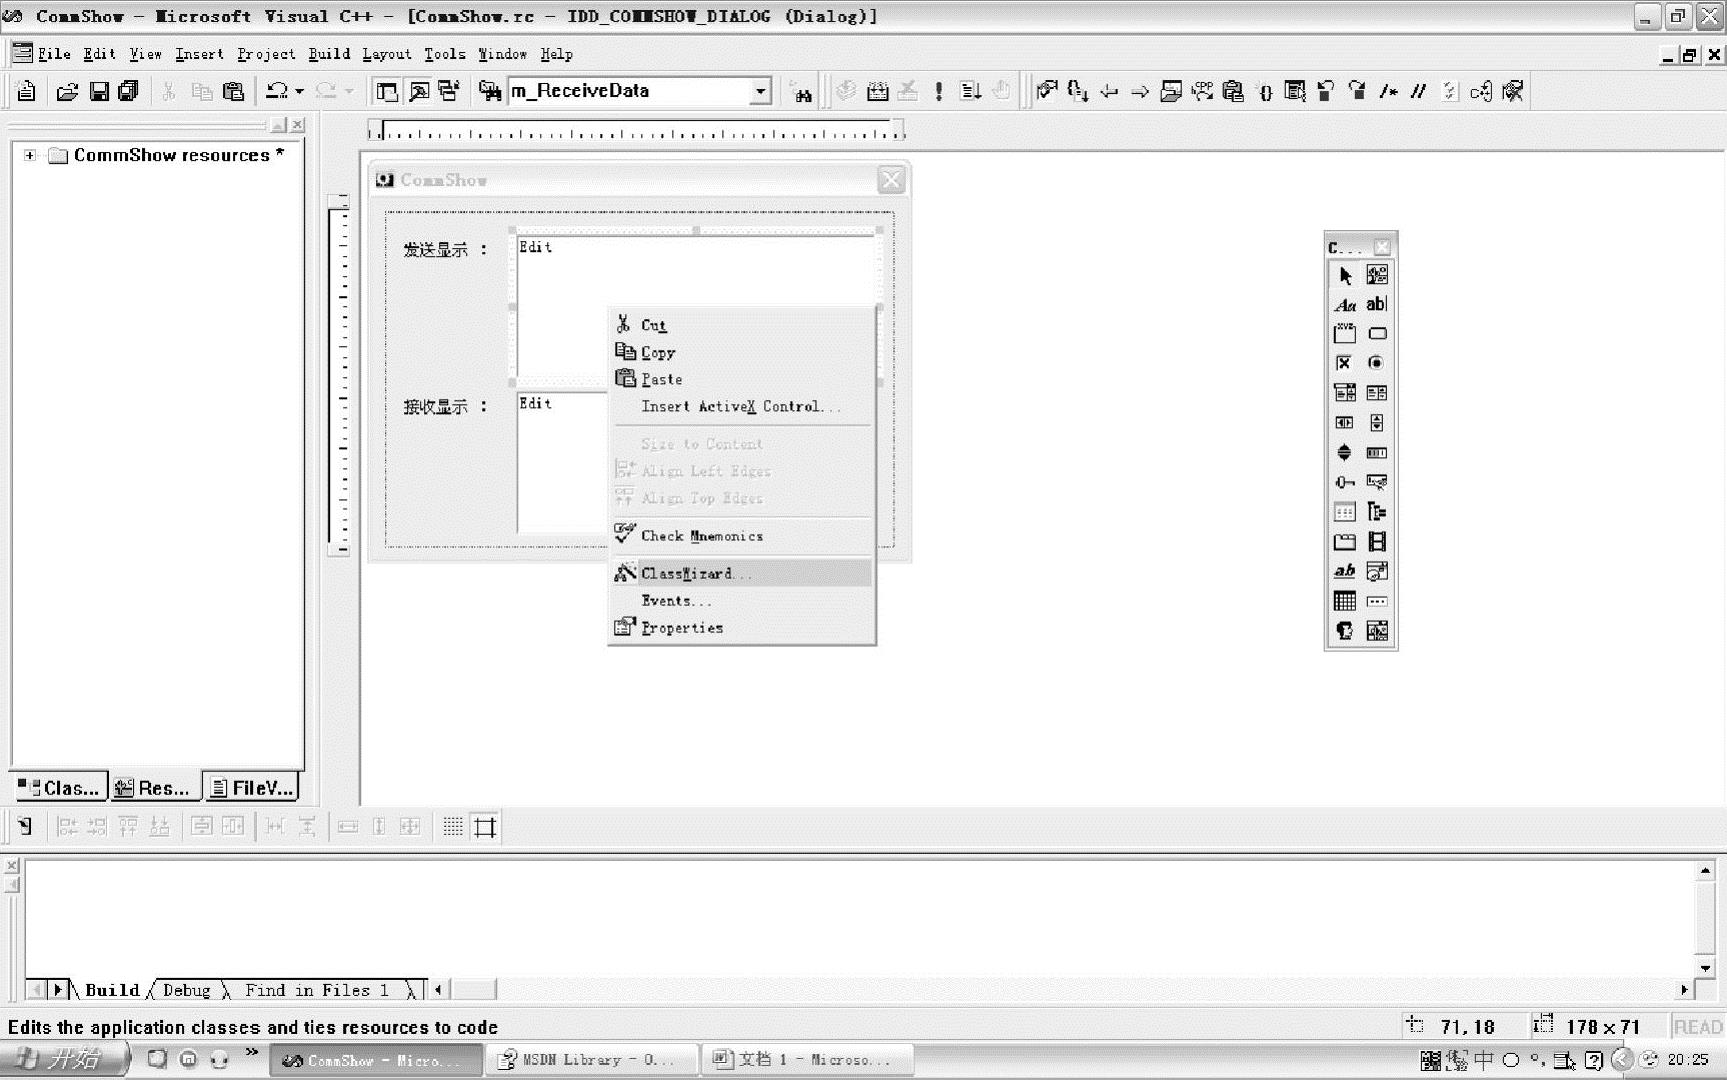The width and height of the screenshot is (1727, 1080).
Task: Open the File menu
Action: coord(54,54)
